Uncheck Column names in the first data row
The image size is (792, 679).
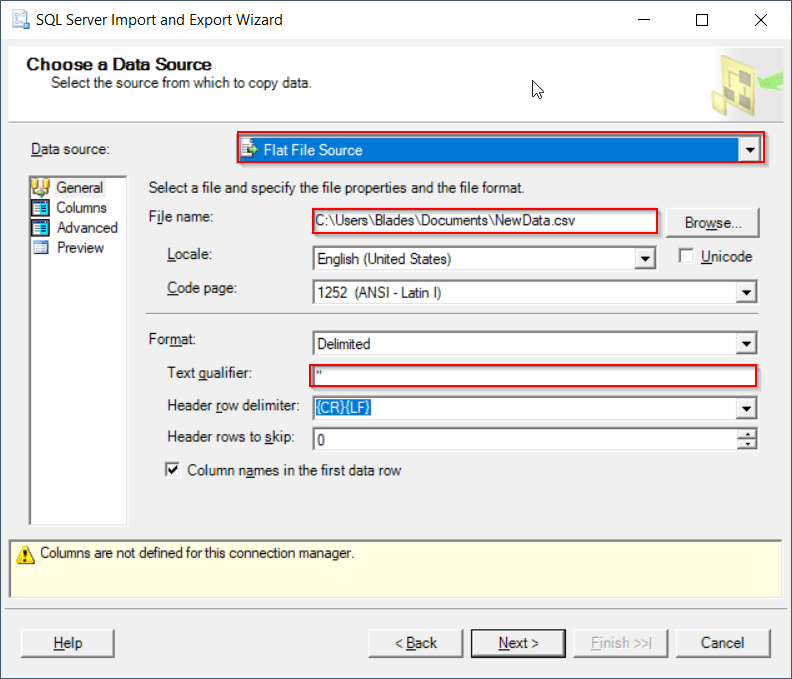[x=172, y=470]
